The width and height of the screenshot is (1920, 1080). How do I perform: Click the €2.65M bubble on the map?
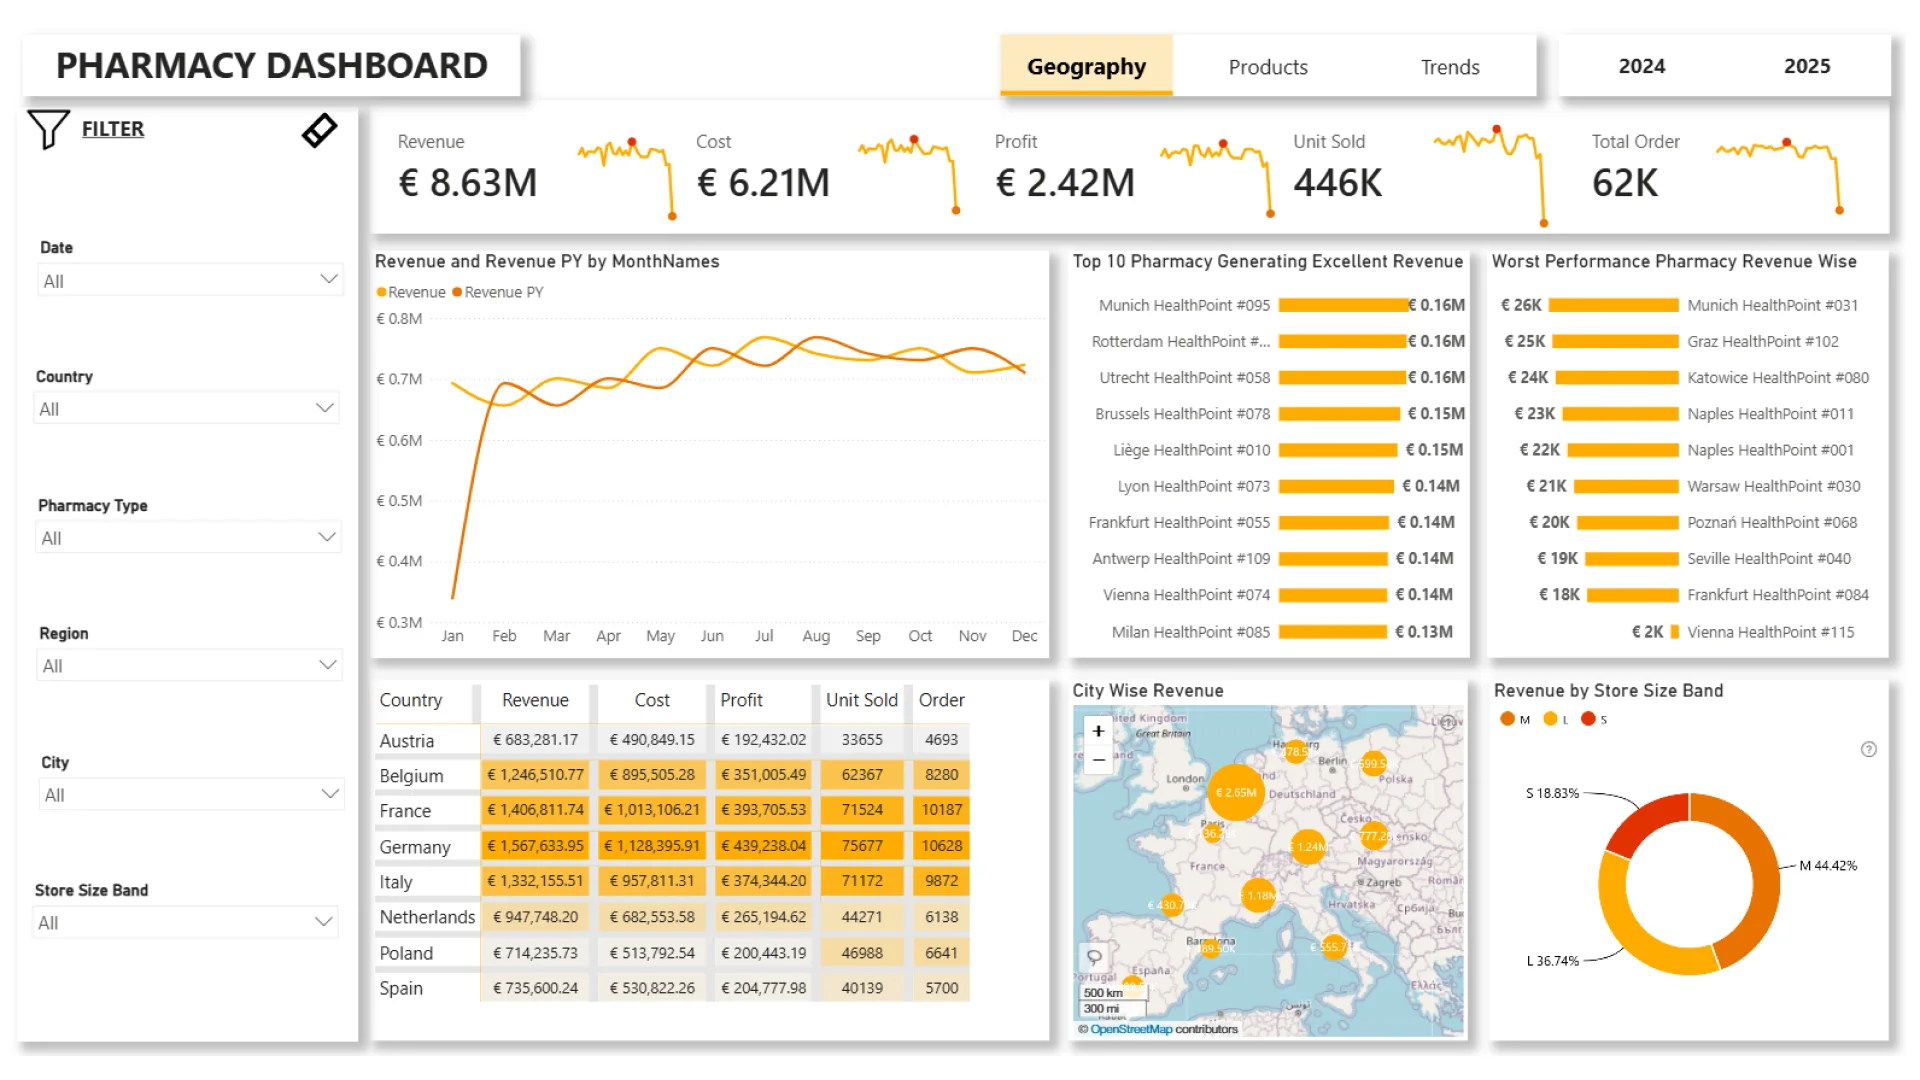coord(1236,792)
